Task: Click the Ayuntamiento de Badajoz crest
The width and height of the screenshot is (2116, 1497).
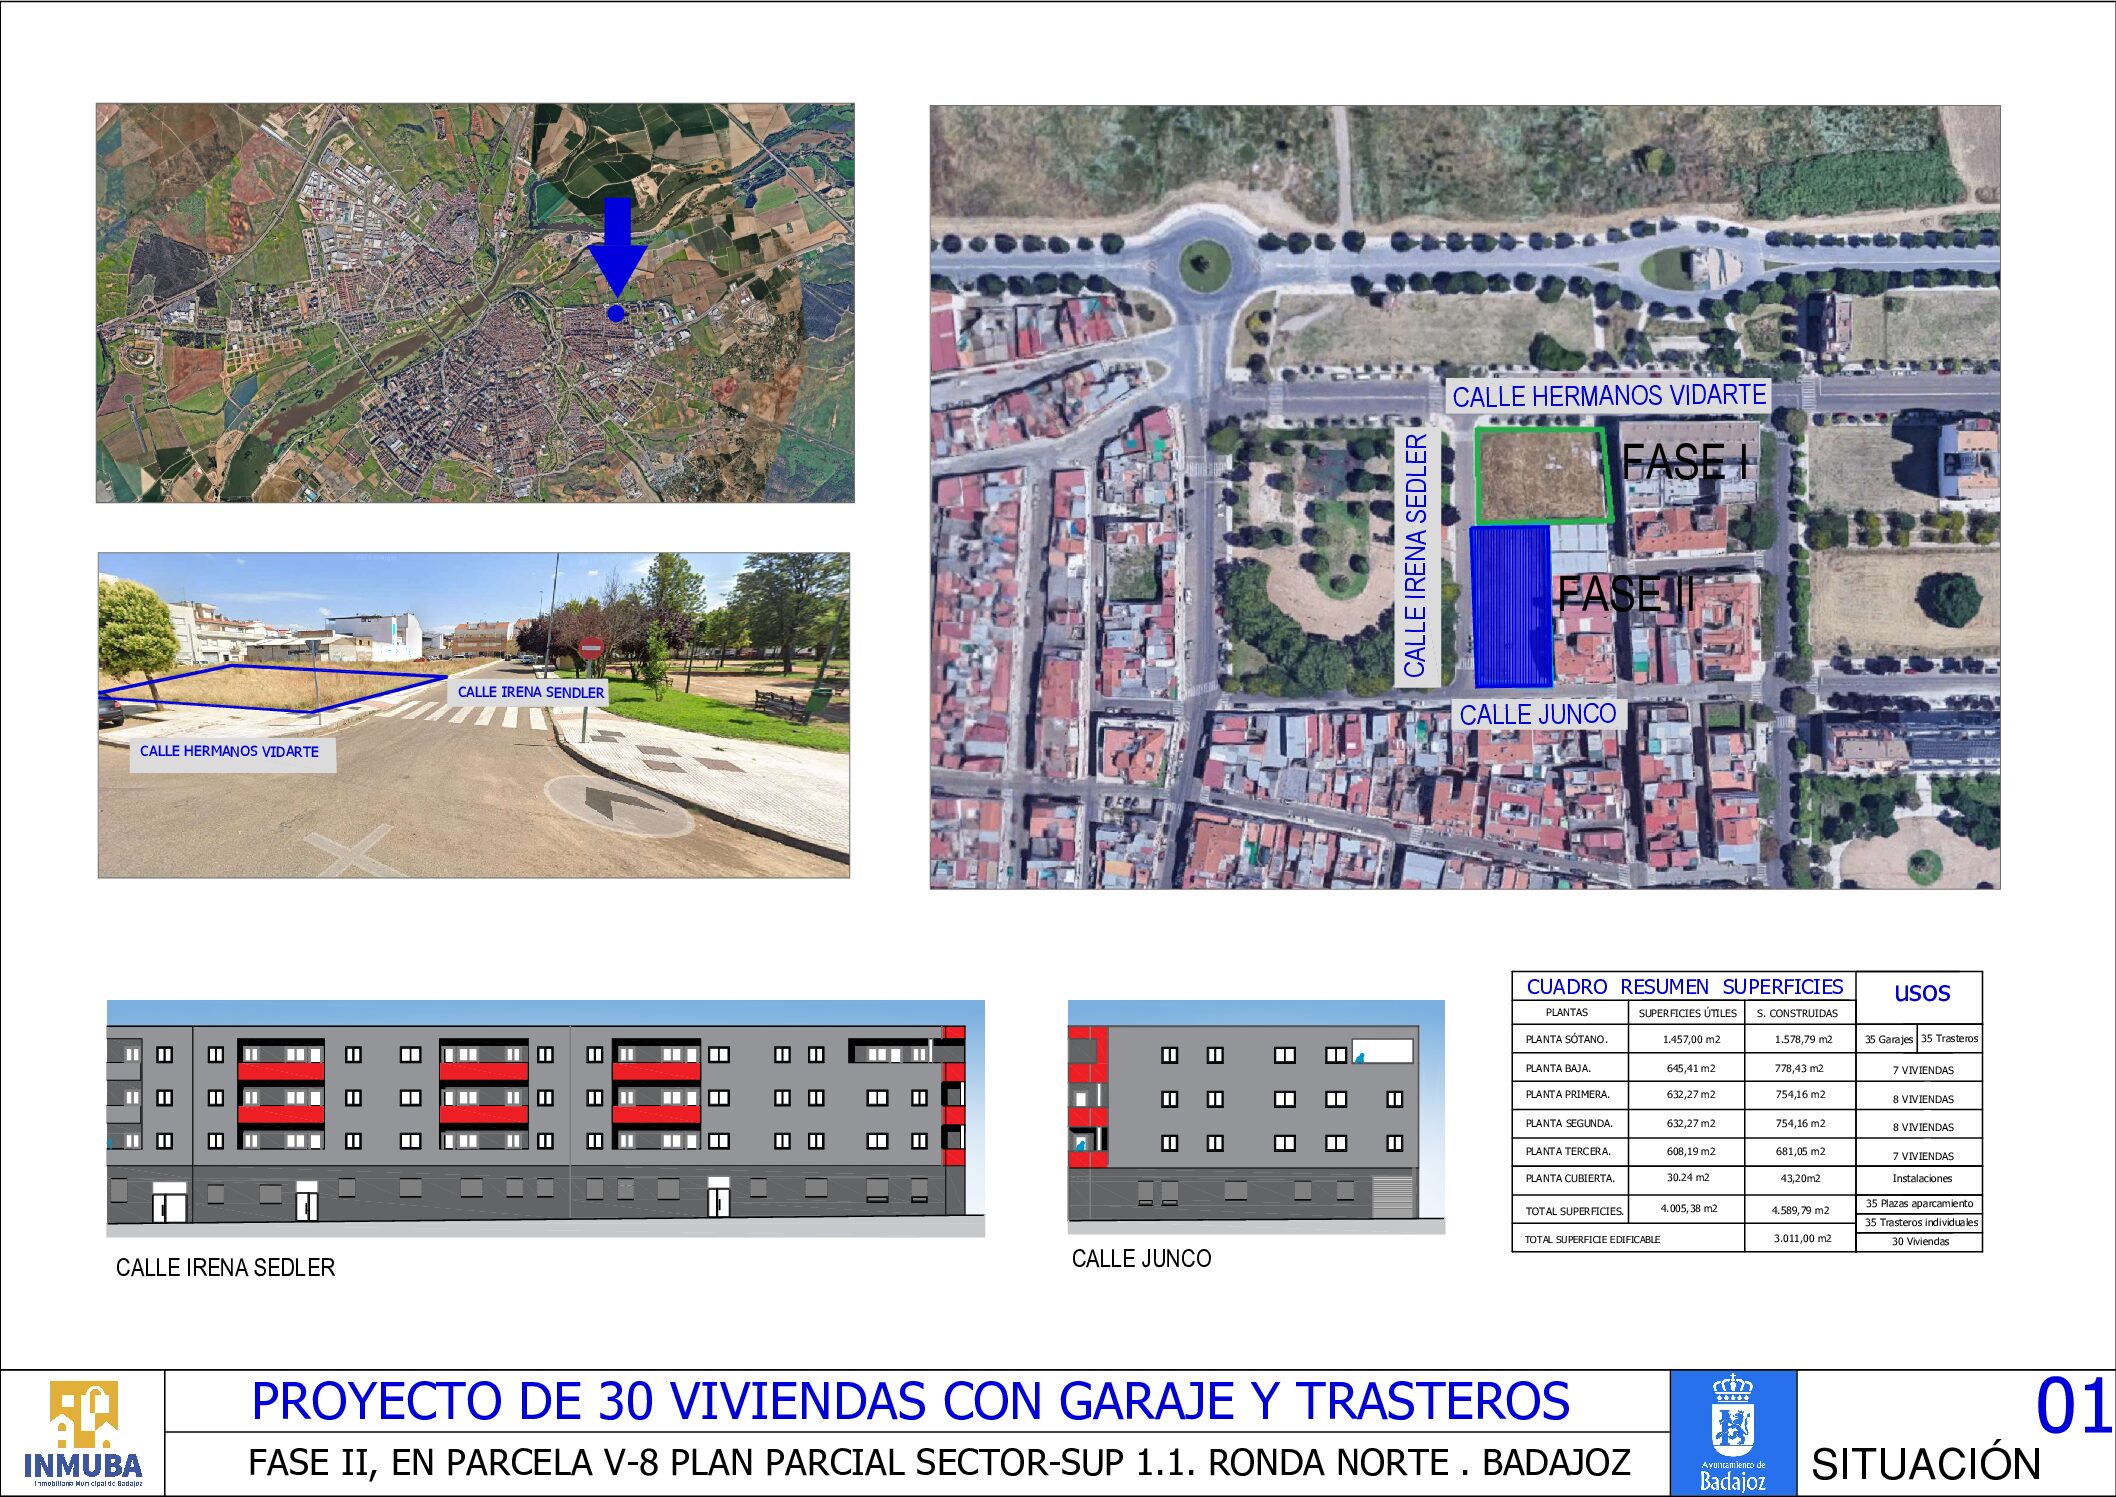Action: (x=1733, y=1432)
